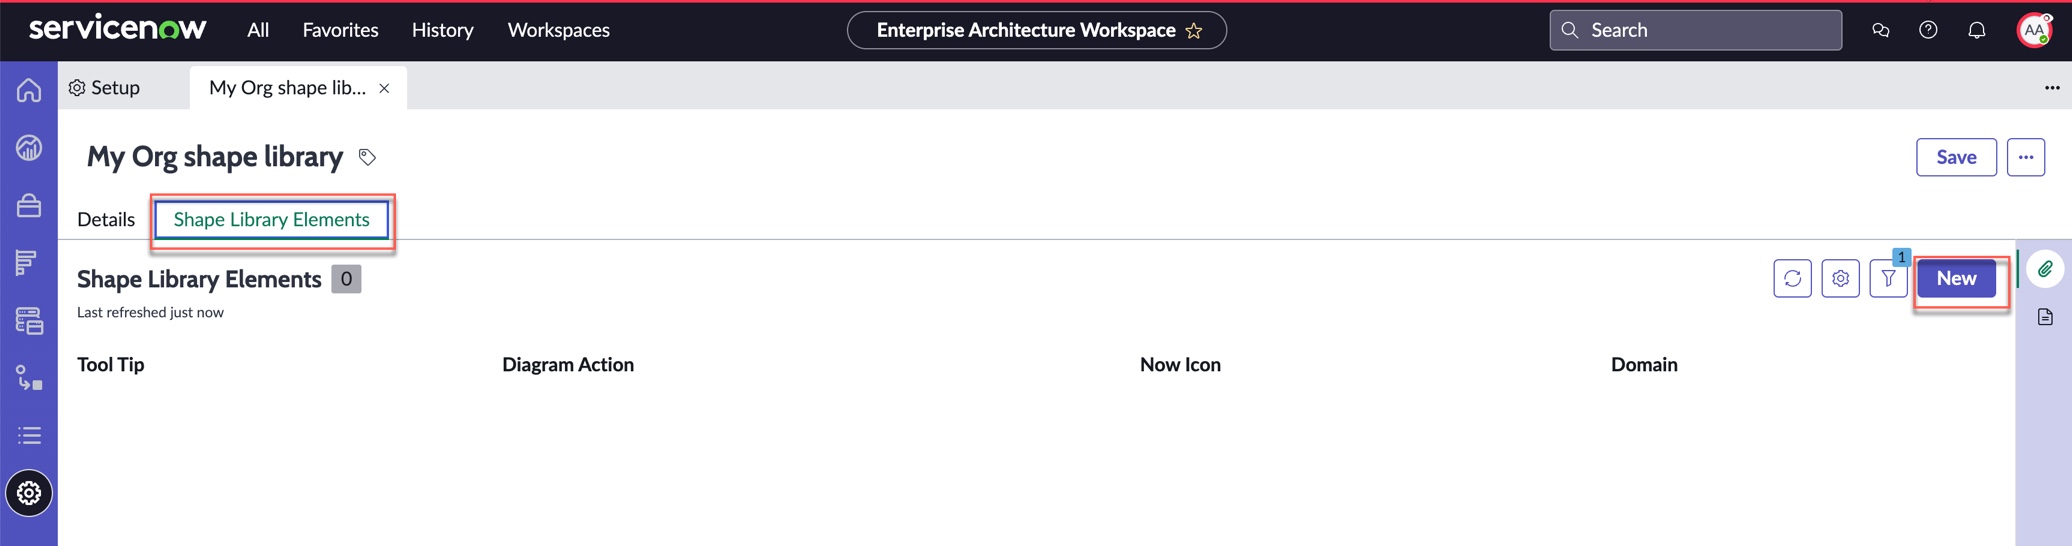This screenshot has width=2072, height=546.
Task: Switch to Shape Library Elements tab
Action: pos(271,219)
